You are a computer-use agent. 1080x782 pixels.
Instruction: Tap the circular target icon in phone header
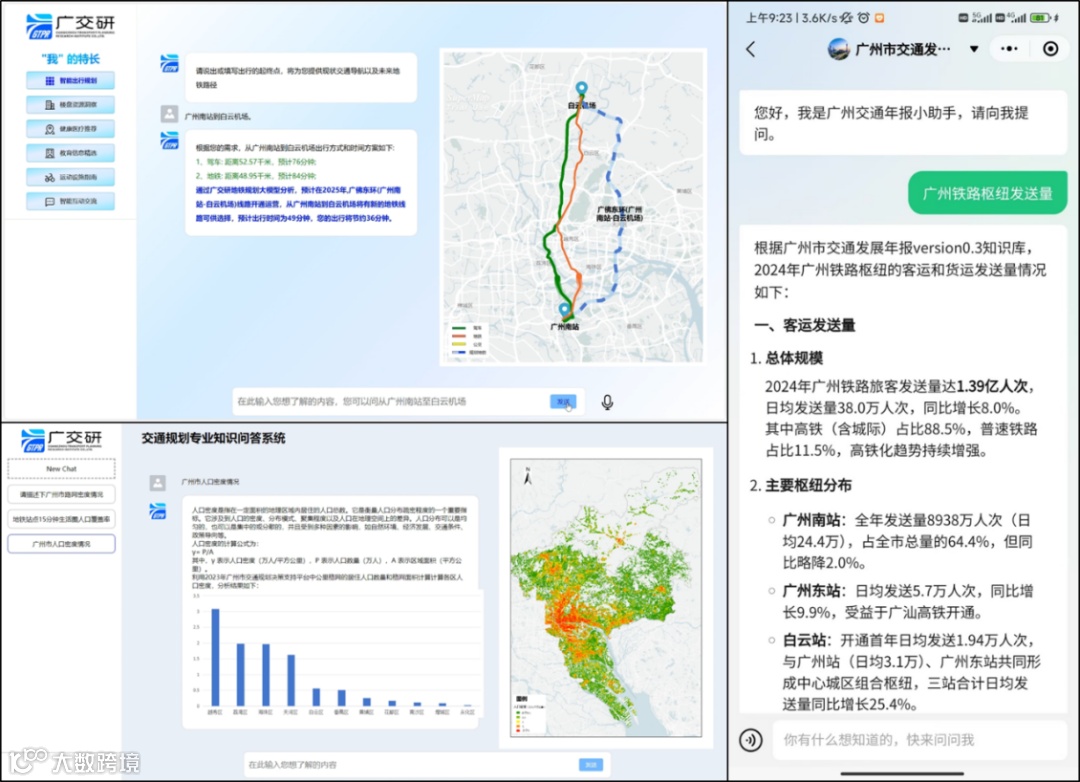coord(1050,49)
